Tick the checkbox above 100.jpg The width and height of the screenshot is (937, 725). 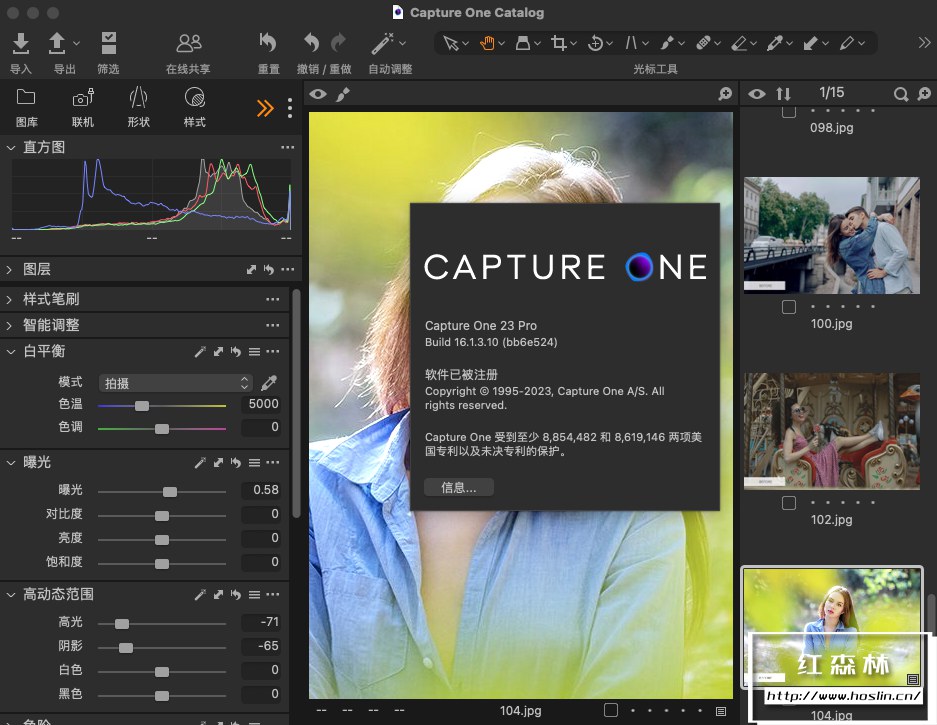[x=789, y=307]
